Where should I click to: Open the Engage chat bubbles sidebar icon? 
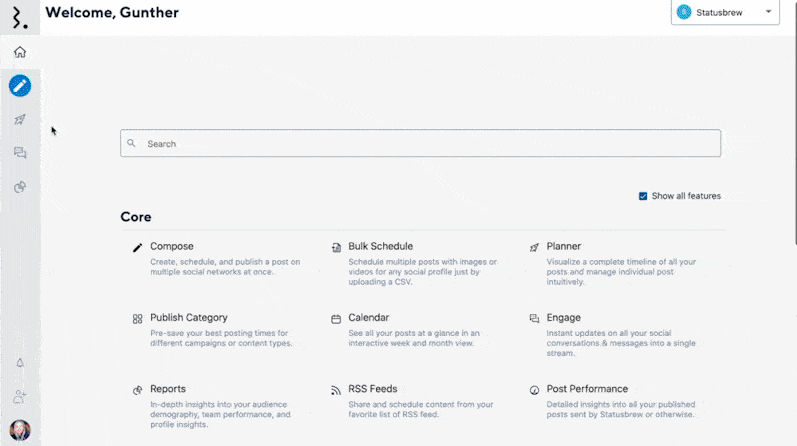click(x=20, y=153)
